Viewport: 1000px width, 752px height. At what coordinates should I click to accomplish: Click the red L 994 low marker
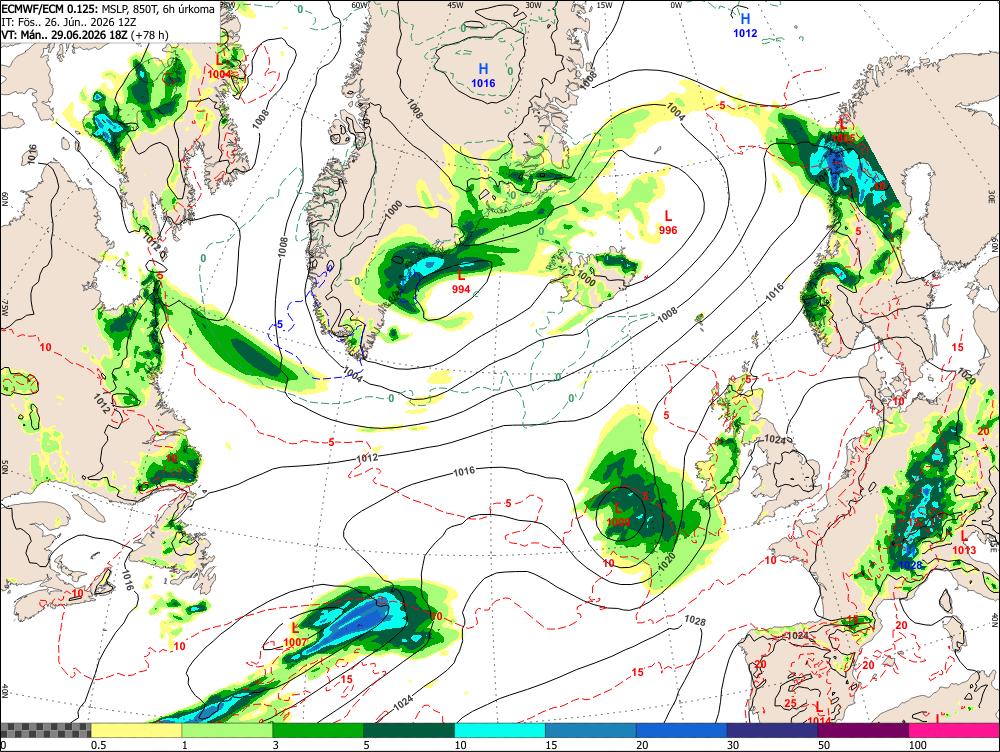[460, 282]
